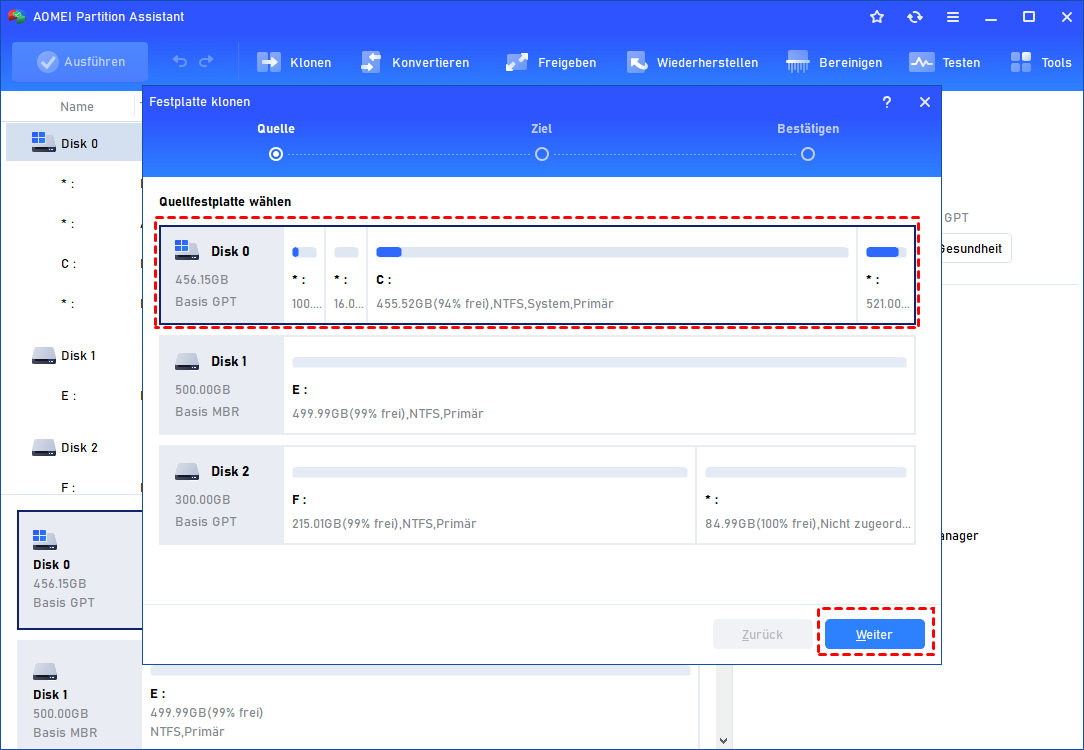Open the Klonen toolbar menu
The height and width of the screenshot is (750, 1084).
click(294, 62)
